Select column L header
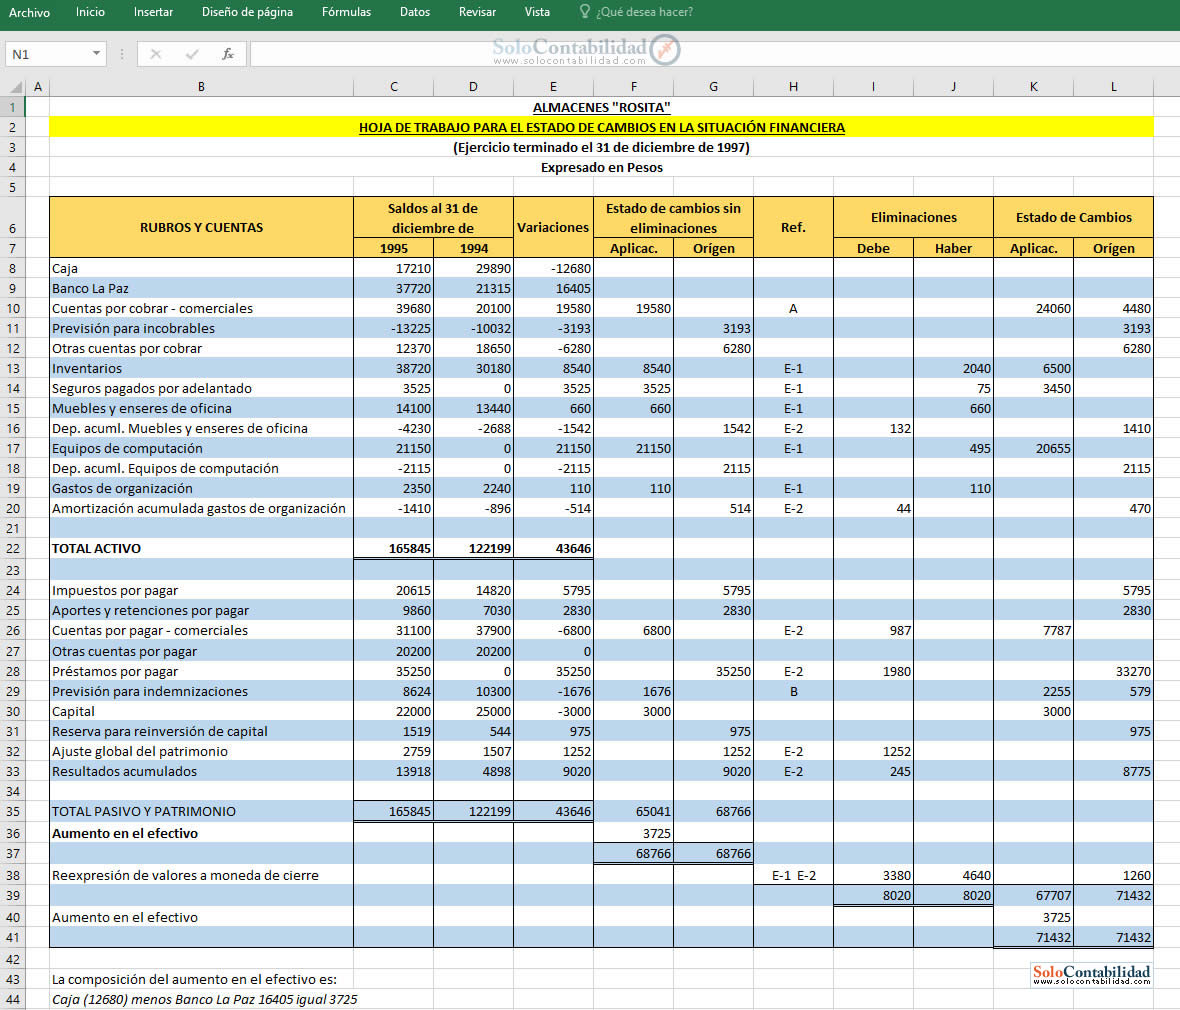The width and height of the screenshot is (1180, 1010). 1114,87
